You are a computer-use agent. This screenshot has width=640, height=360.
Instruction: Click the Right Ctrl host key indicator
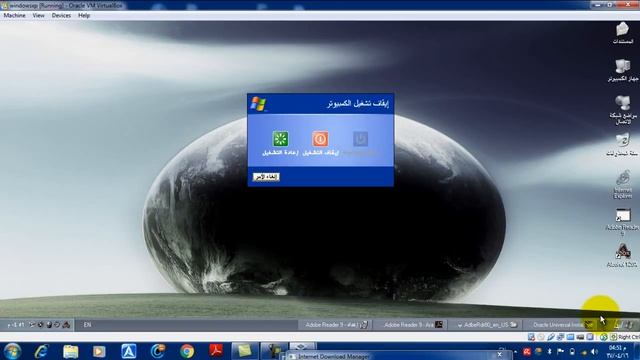coord(628,337)
